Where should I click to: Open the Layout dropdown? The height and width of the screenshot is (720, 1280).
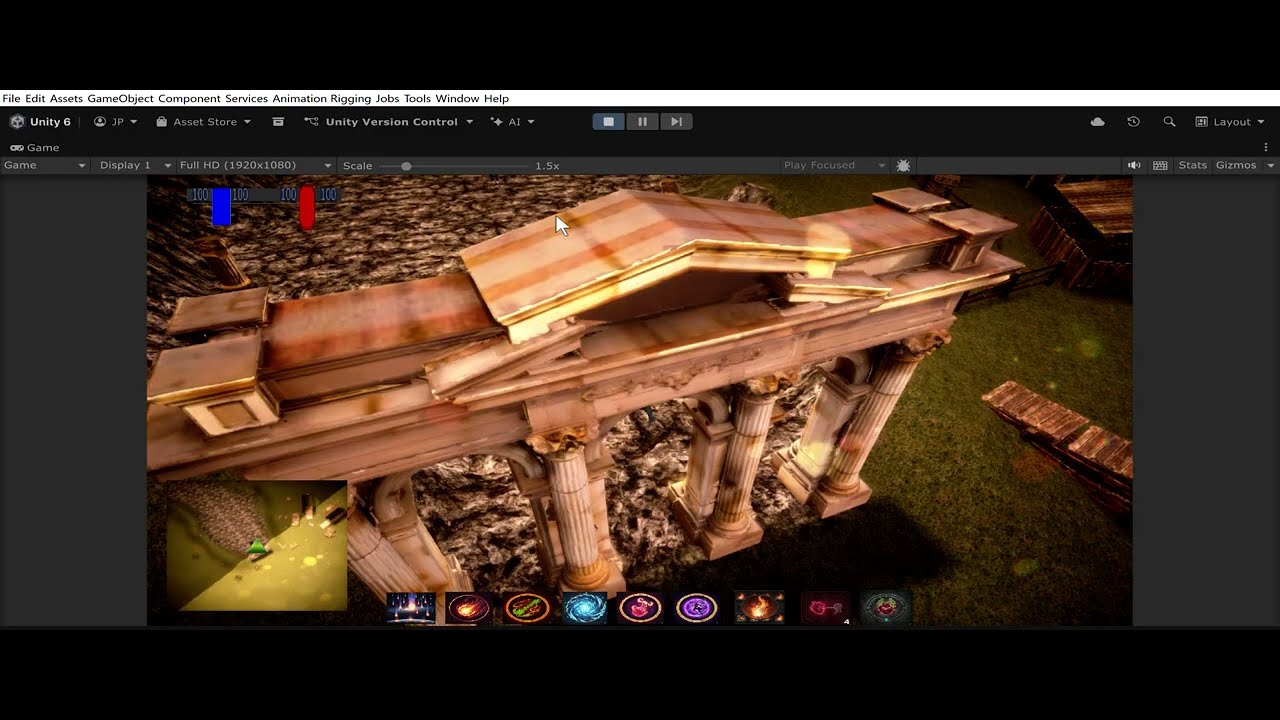pos(1230,122)
